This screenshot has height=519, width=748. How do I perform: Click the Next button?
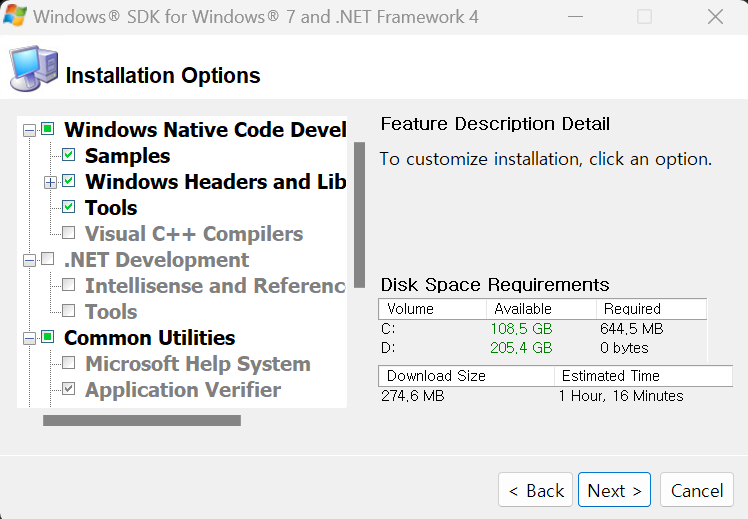614,490
